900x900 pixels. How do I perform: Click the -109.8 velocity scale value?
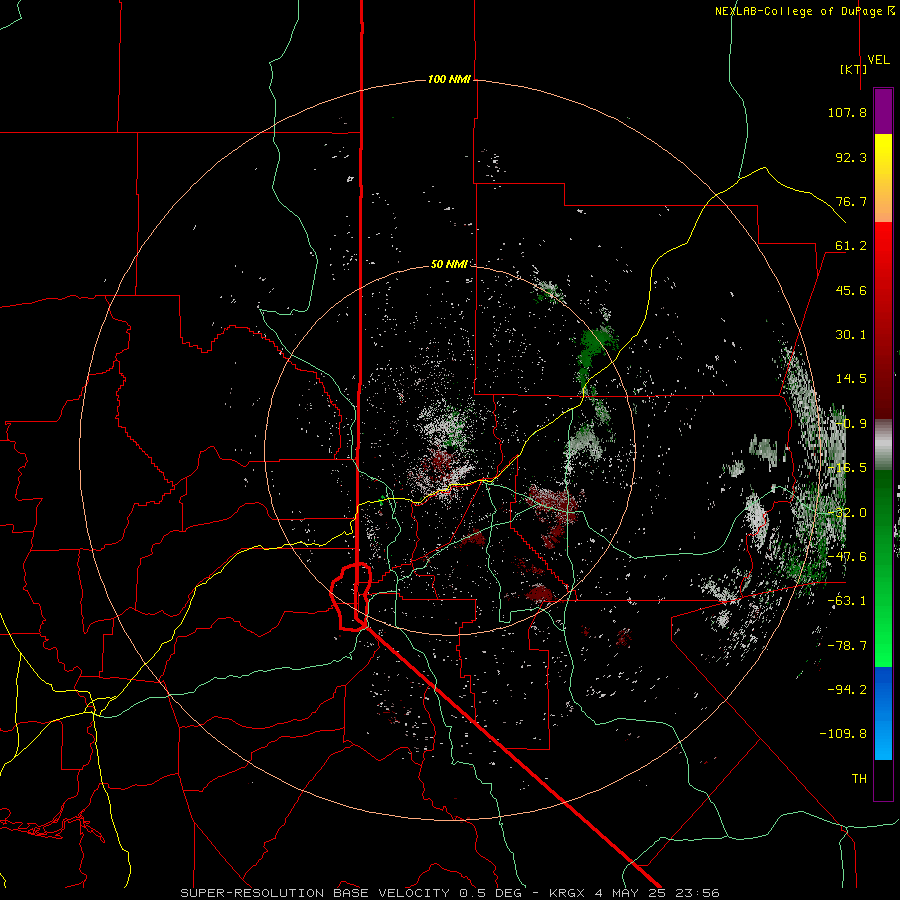[843, 734]
